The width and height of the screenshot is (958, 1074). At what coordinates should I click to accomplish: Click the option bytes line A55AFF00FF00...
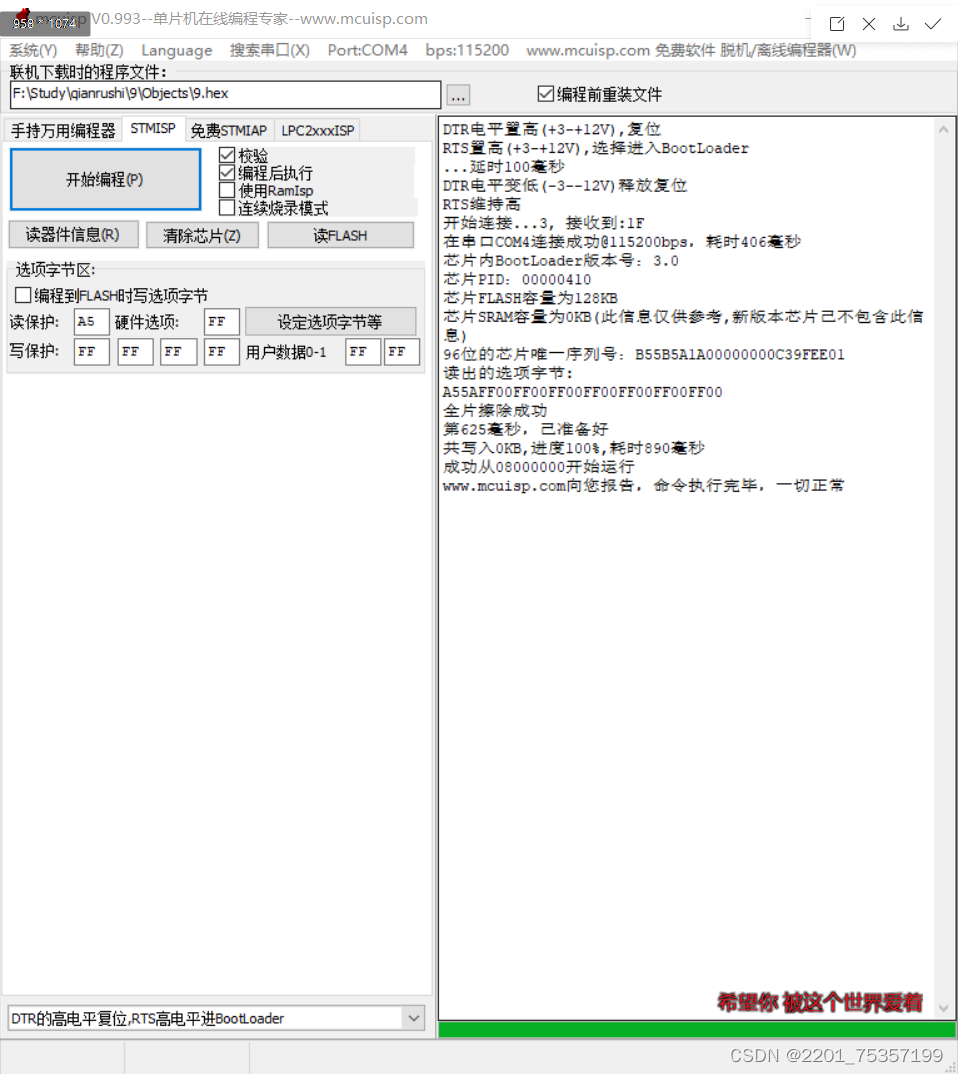tap(583, 392)
